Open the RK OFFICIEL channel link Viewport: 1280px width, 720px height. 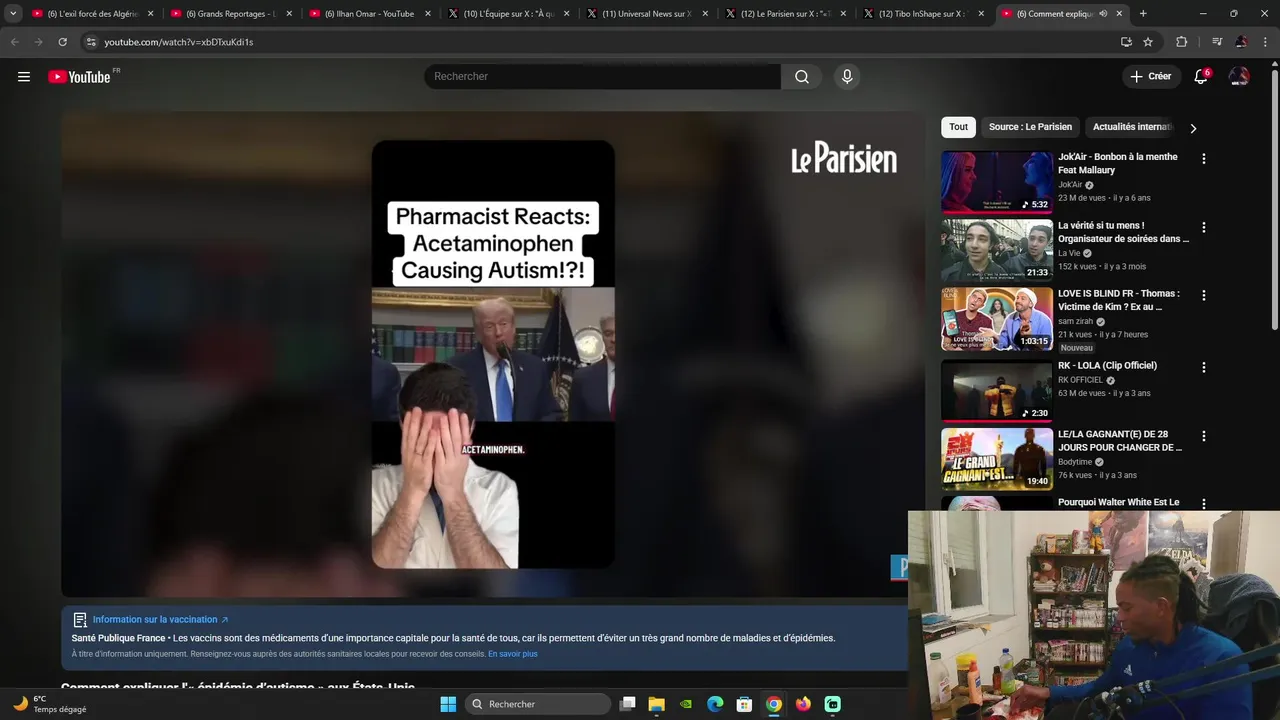click(x=1080, y=380)
